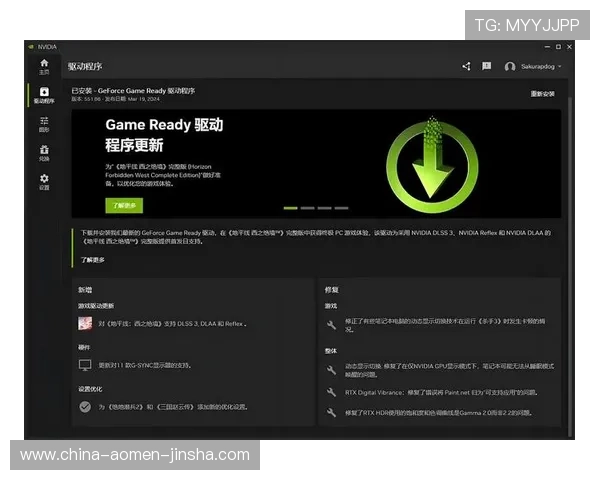The height and width of the screenshot is (480, 600).
Task: Click wrench icon beside RTX HDR fix
Action: point(331,413)
